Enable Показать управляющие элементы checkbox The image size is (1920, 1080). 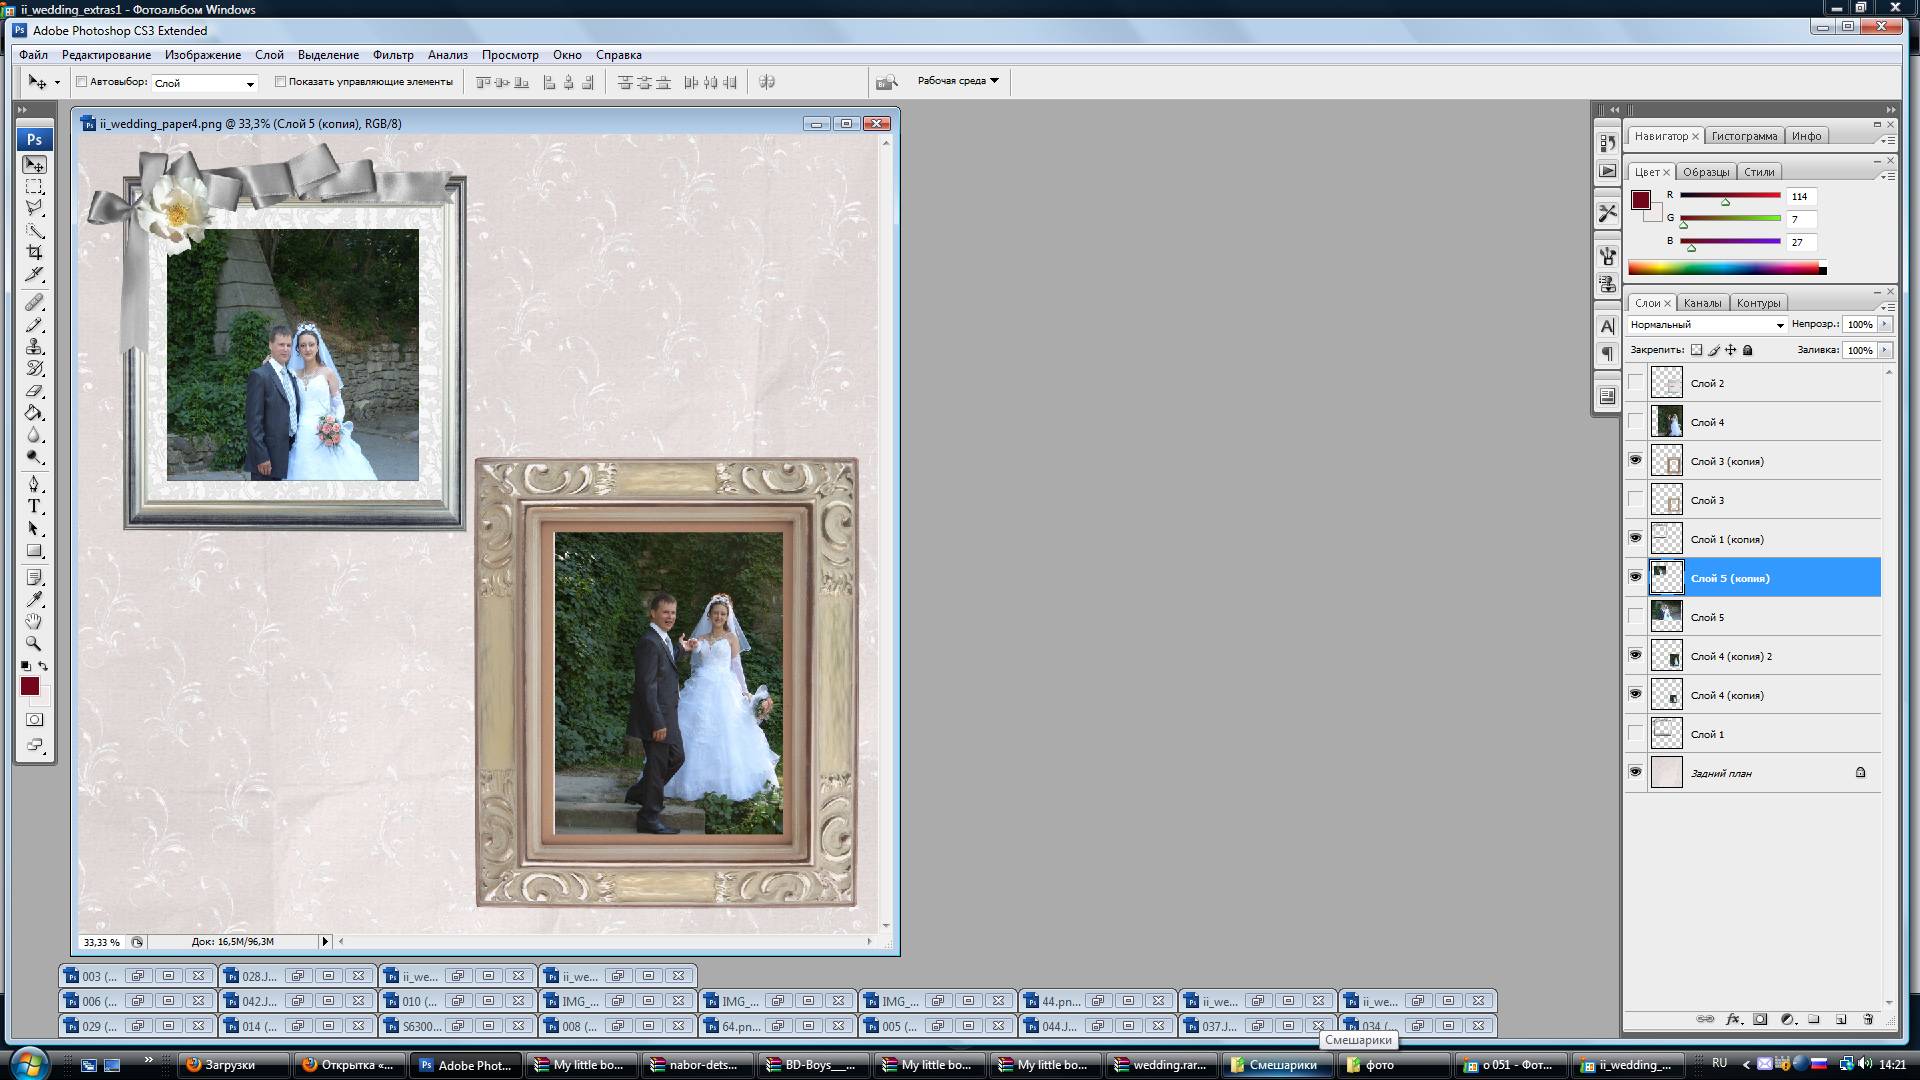[x=280, y=82]
